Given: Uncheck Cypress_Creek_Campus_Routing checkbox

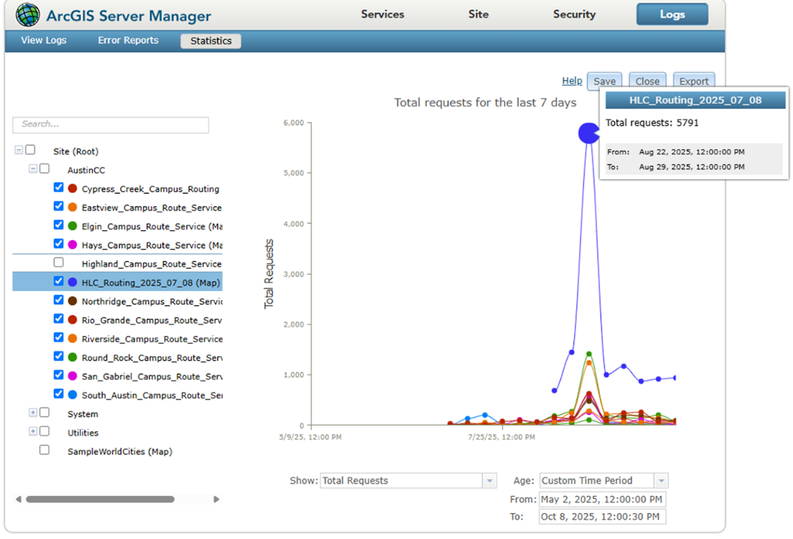Looking at the screenshot, I should point(59,188).
